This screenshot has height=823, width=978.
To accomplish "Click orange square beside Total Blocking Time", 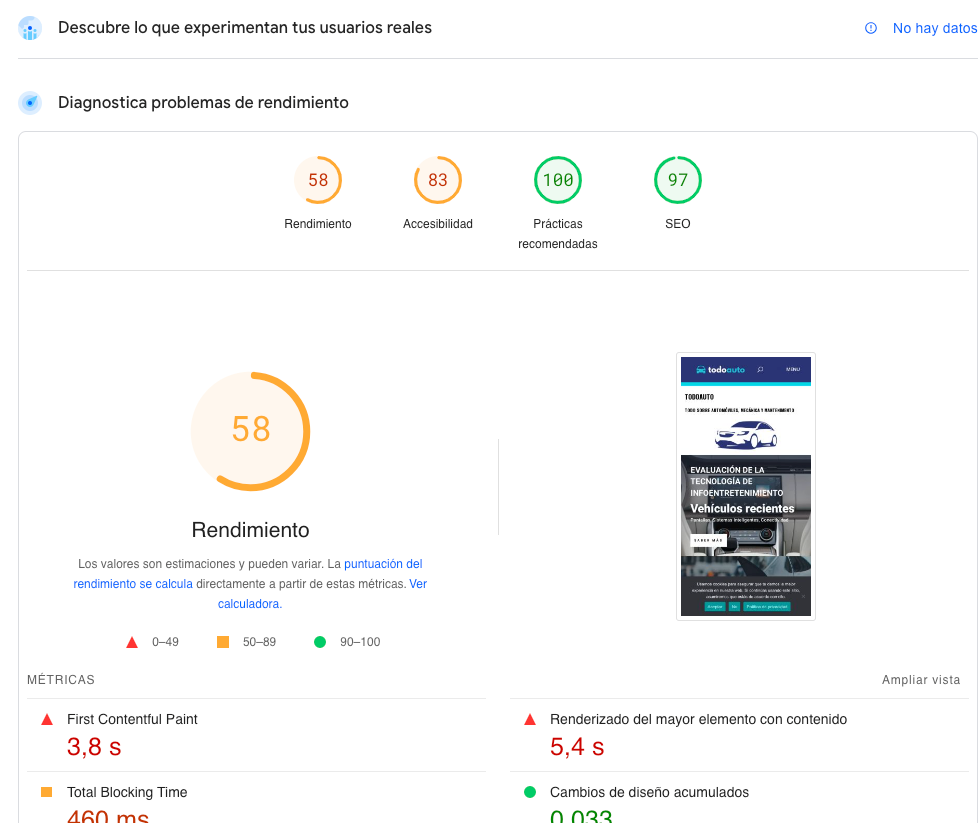I will (x=46, y=792).
